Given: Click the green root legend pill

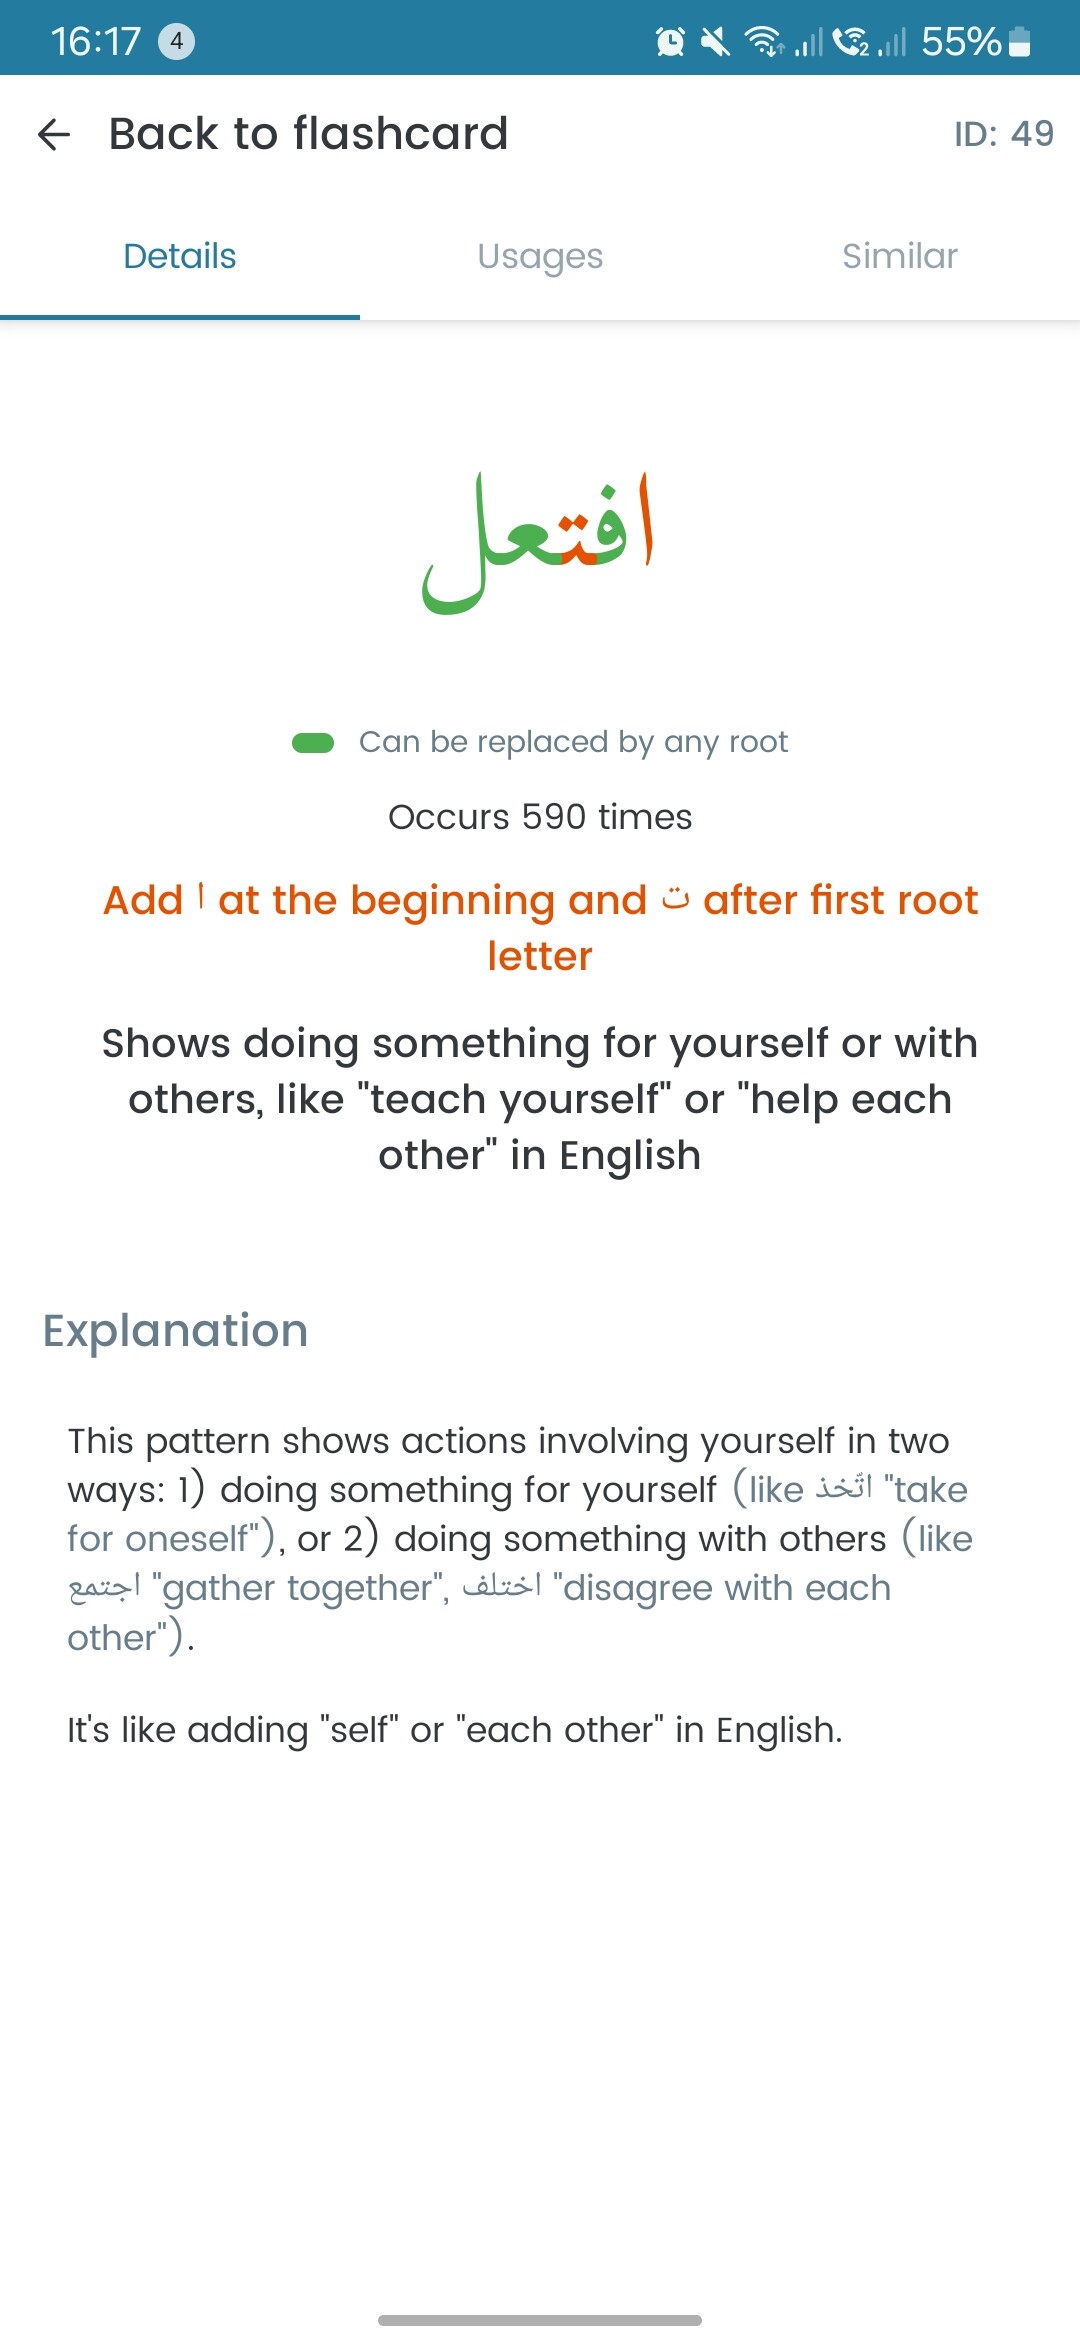Looking at the screenshot, I should [313, 742].
